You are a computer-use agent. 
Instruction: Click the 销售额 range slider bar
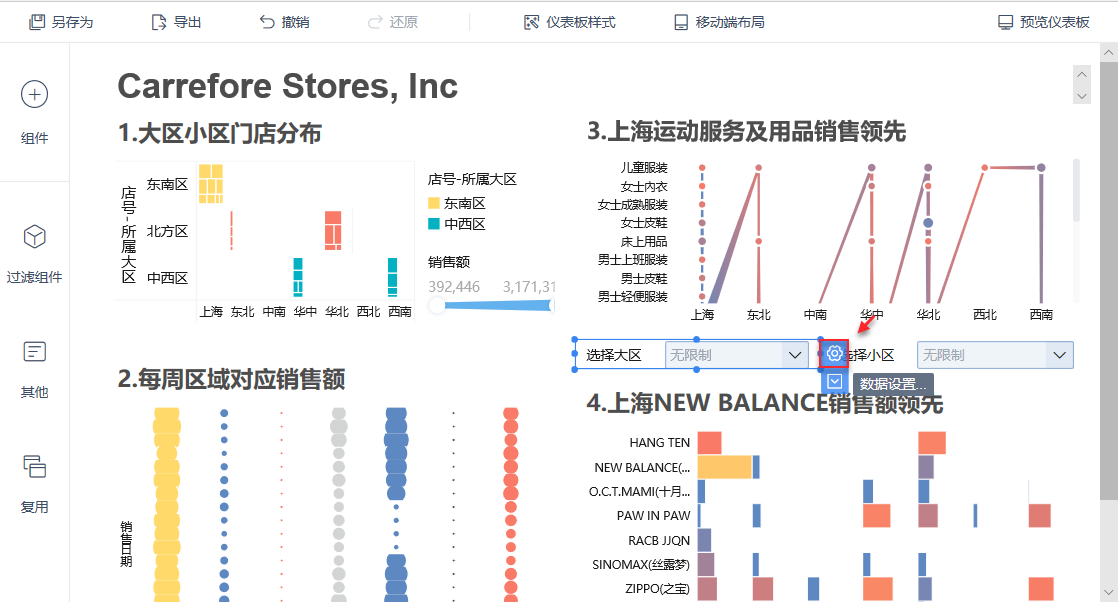click(x=496, y=305)
